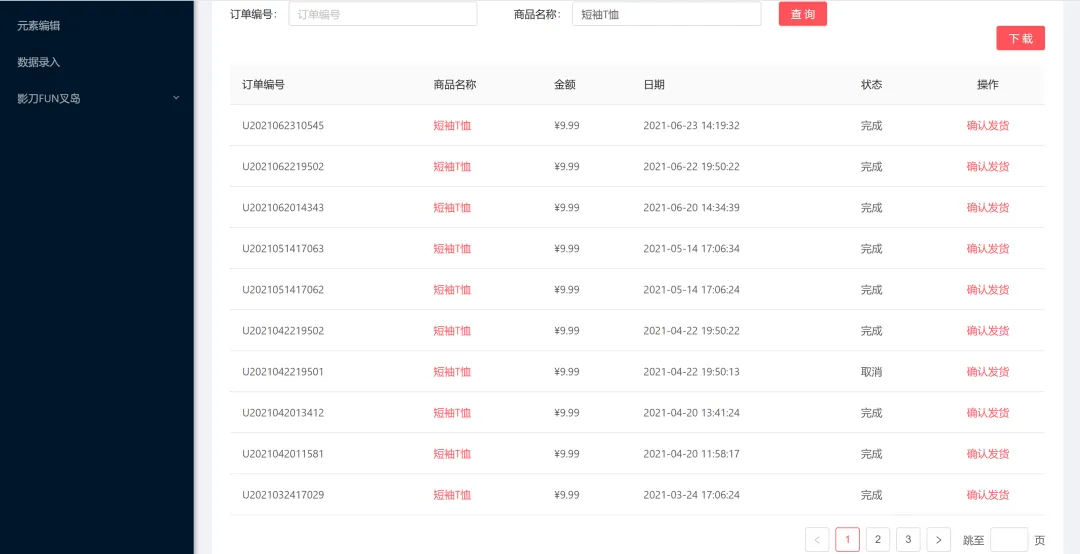Jump to page 3 in pagination

[908, 540]
